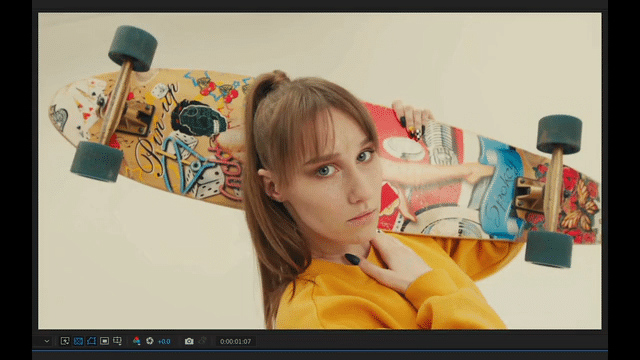640x360 pixels.
Task: Toggle mask and shape path visibility
Action: click(x=91, y=341)
